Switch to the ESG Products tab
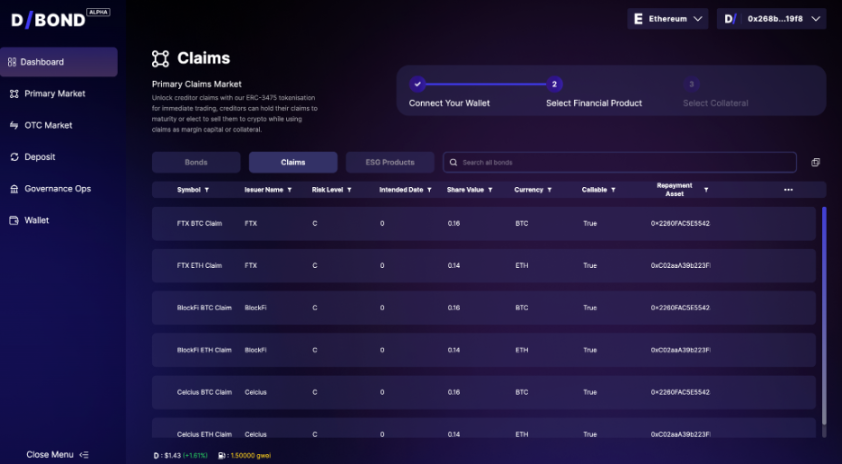 pos(389,162)
